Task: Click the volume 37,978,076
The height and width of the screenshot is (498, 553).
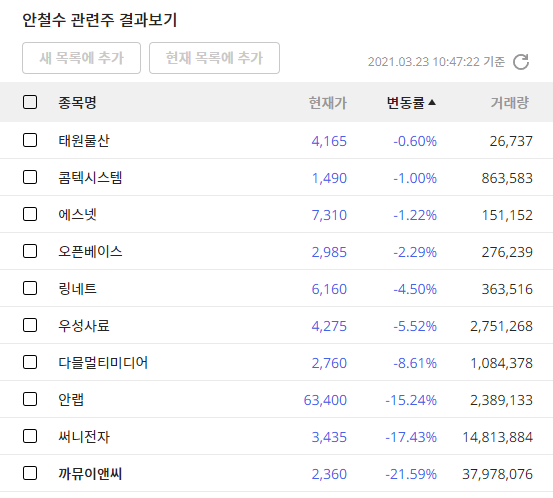Action: coord(497,475)
